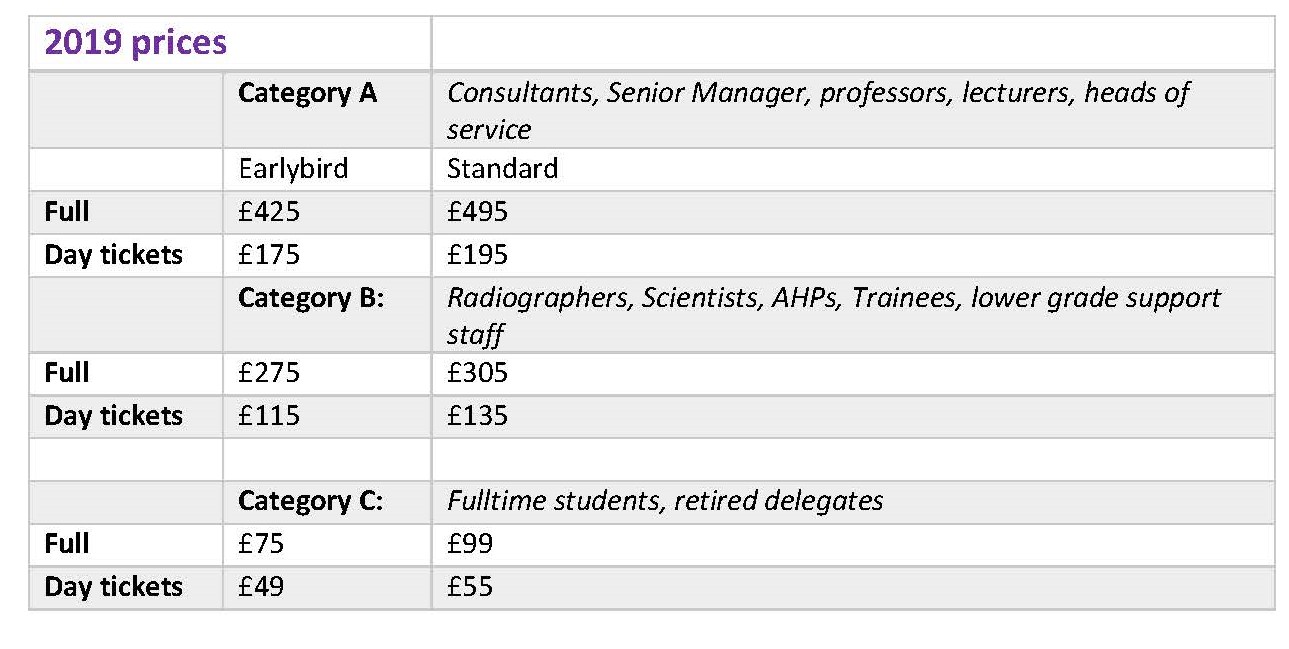Click the £425 Earlybird full price

point(269,212)
